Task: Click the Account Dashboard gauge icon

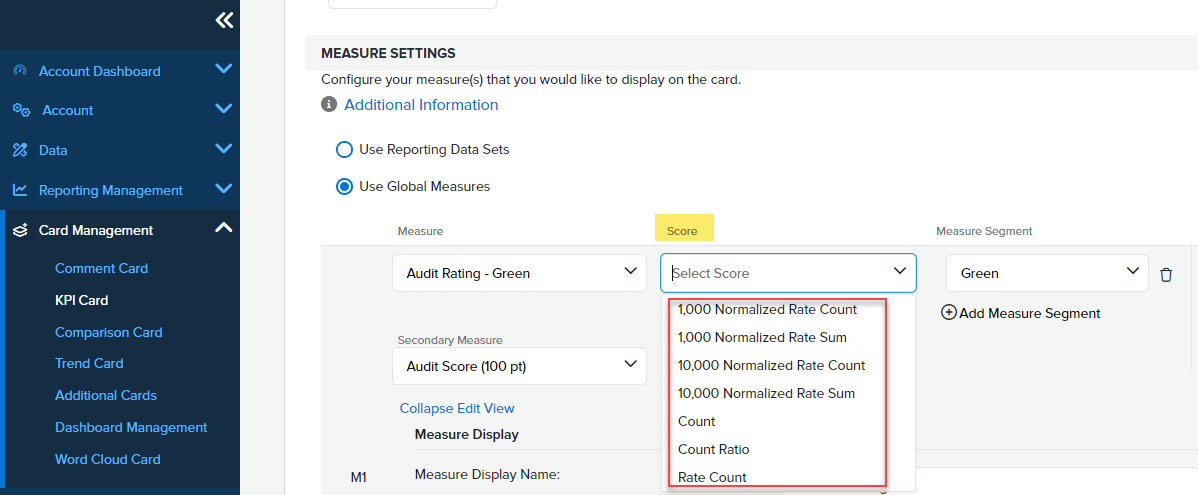Action: click(x=19, y=71)
